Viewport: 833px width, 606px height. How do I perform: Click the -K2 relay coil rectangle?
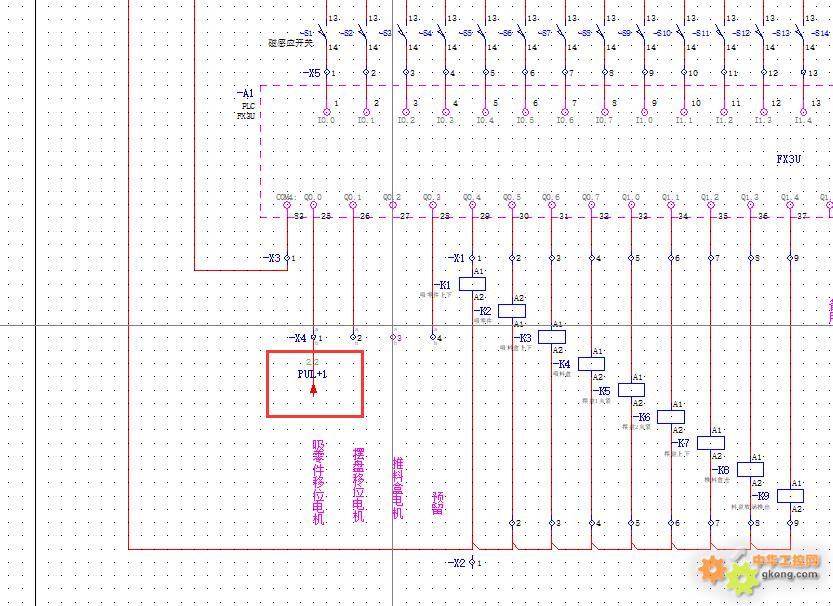[x=512, y=311]
